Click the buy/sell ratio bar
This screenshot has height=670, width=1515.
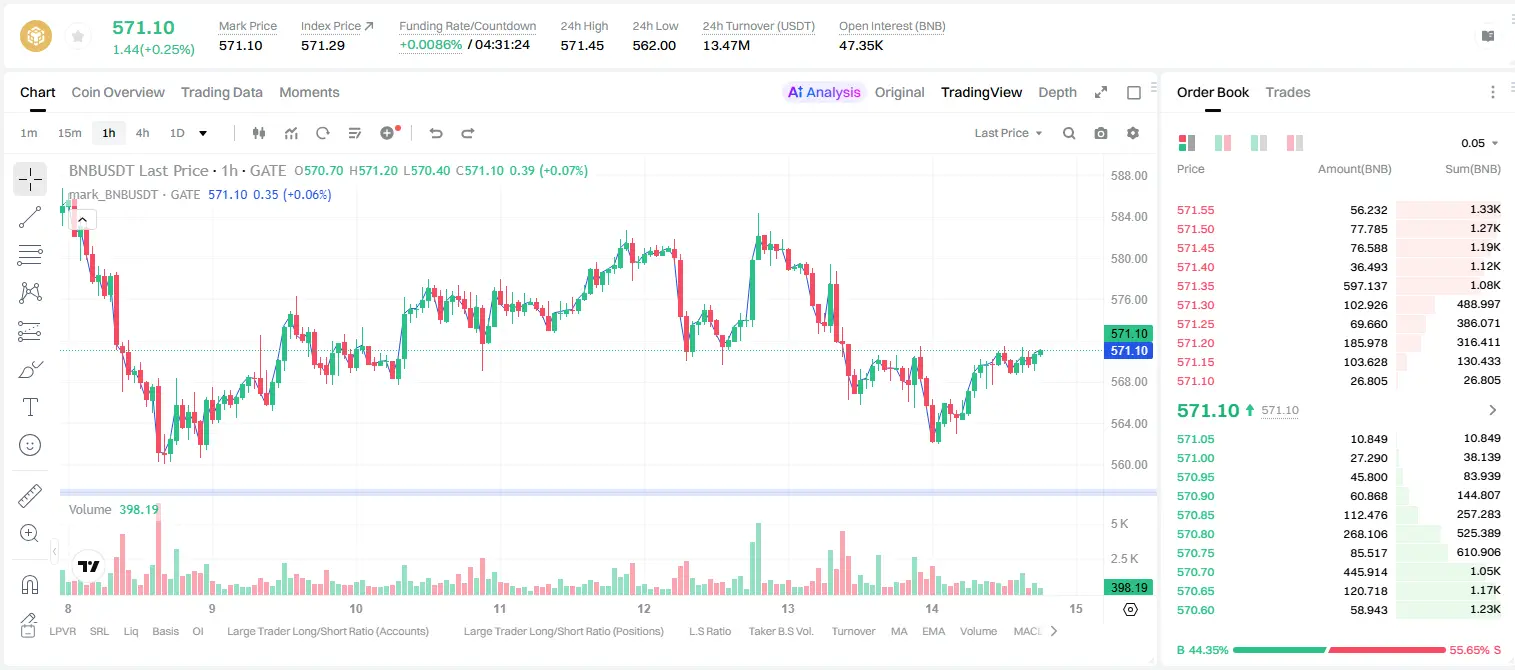[x=1339, y=650]
